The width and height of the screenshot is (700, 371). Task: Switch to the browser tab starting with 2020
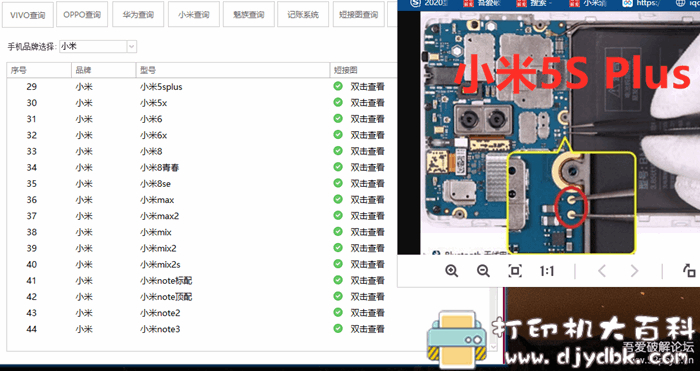429,4
